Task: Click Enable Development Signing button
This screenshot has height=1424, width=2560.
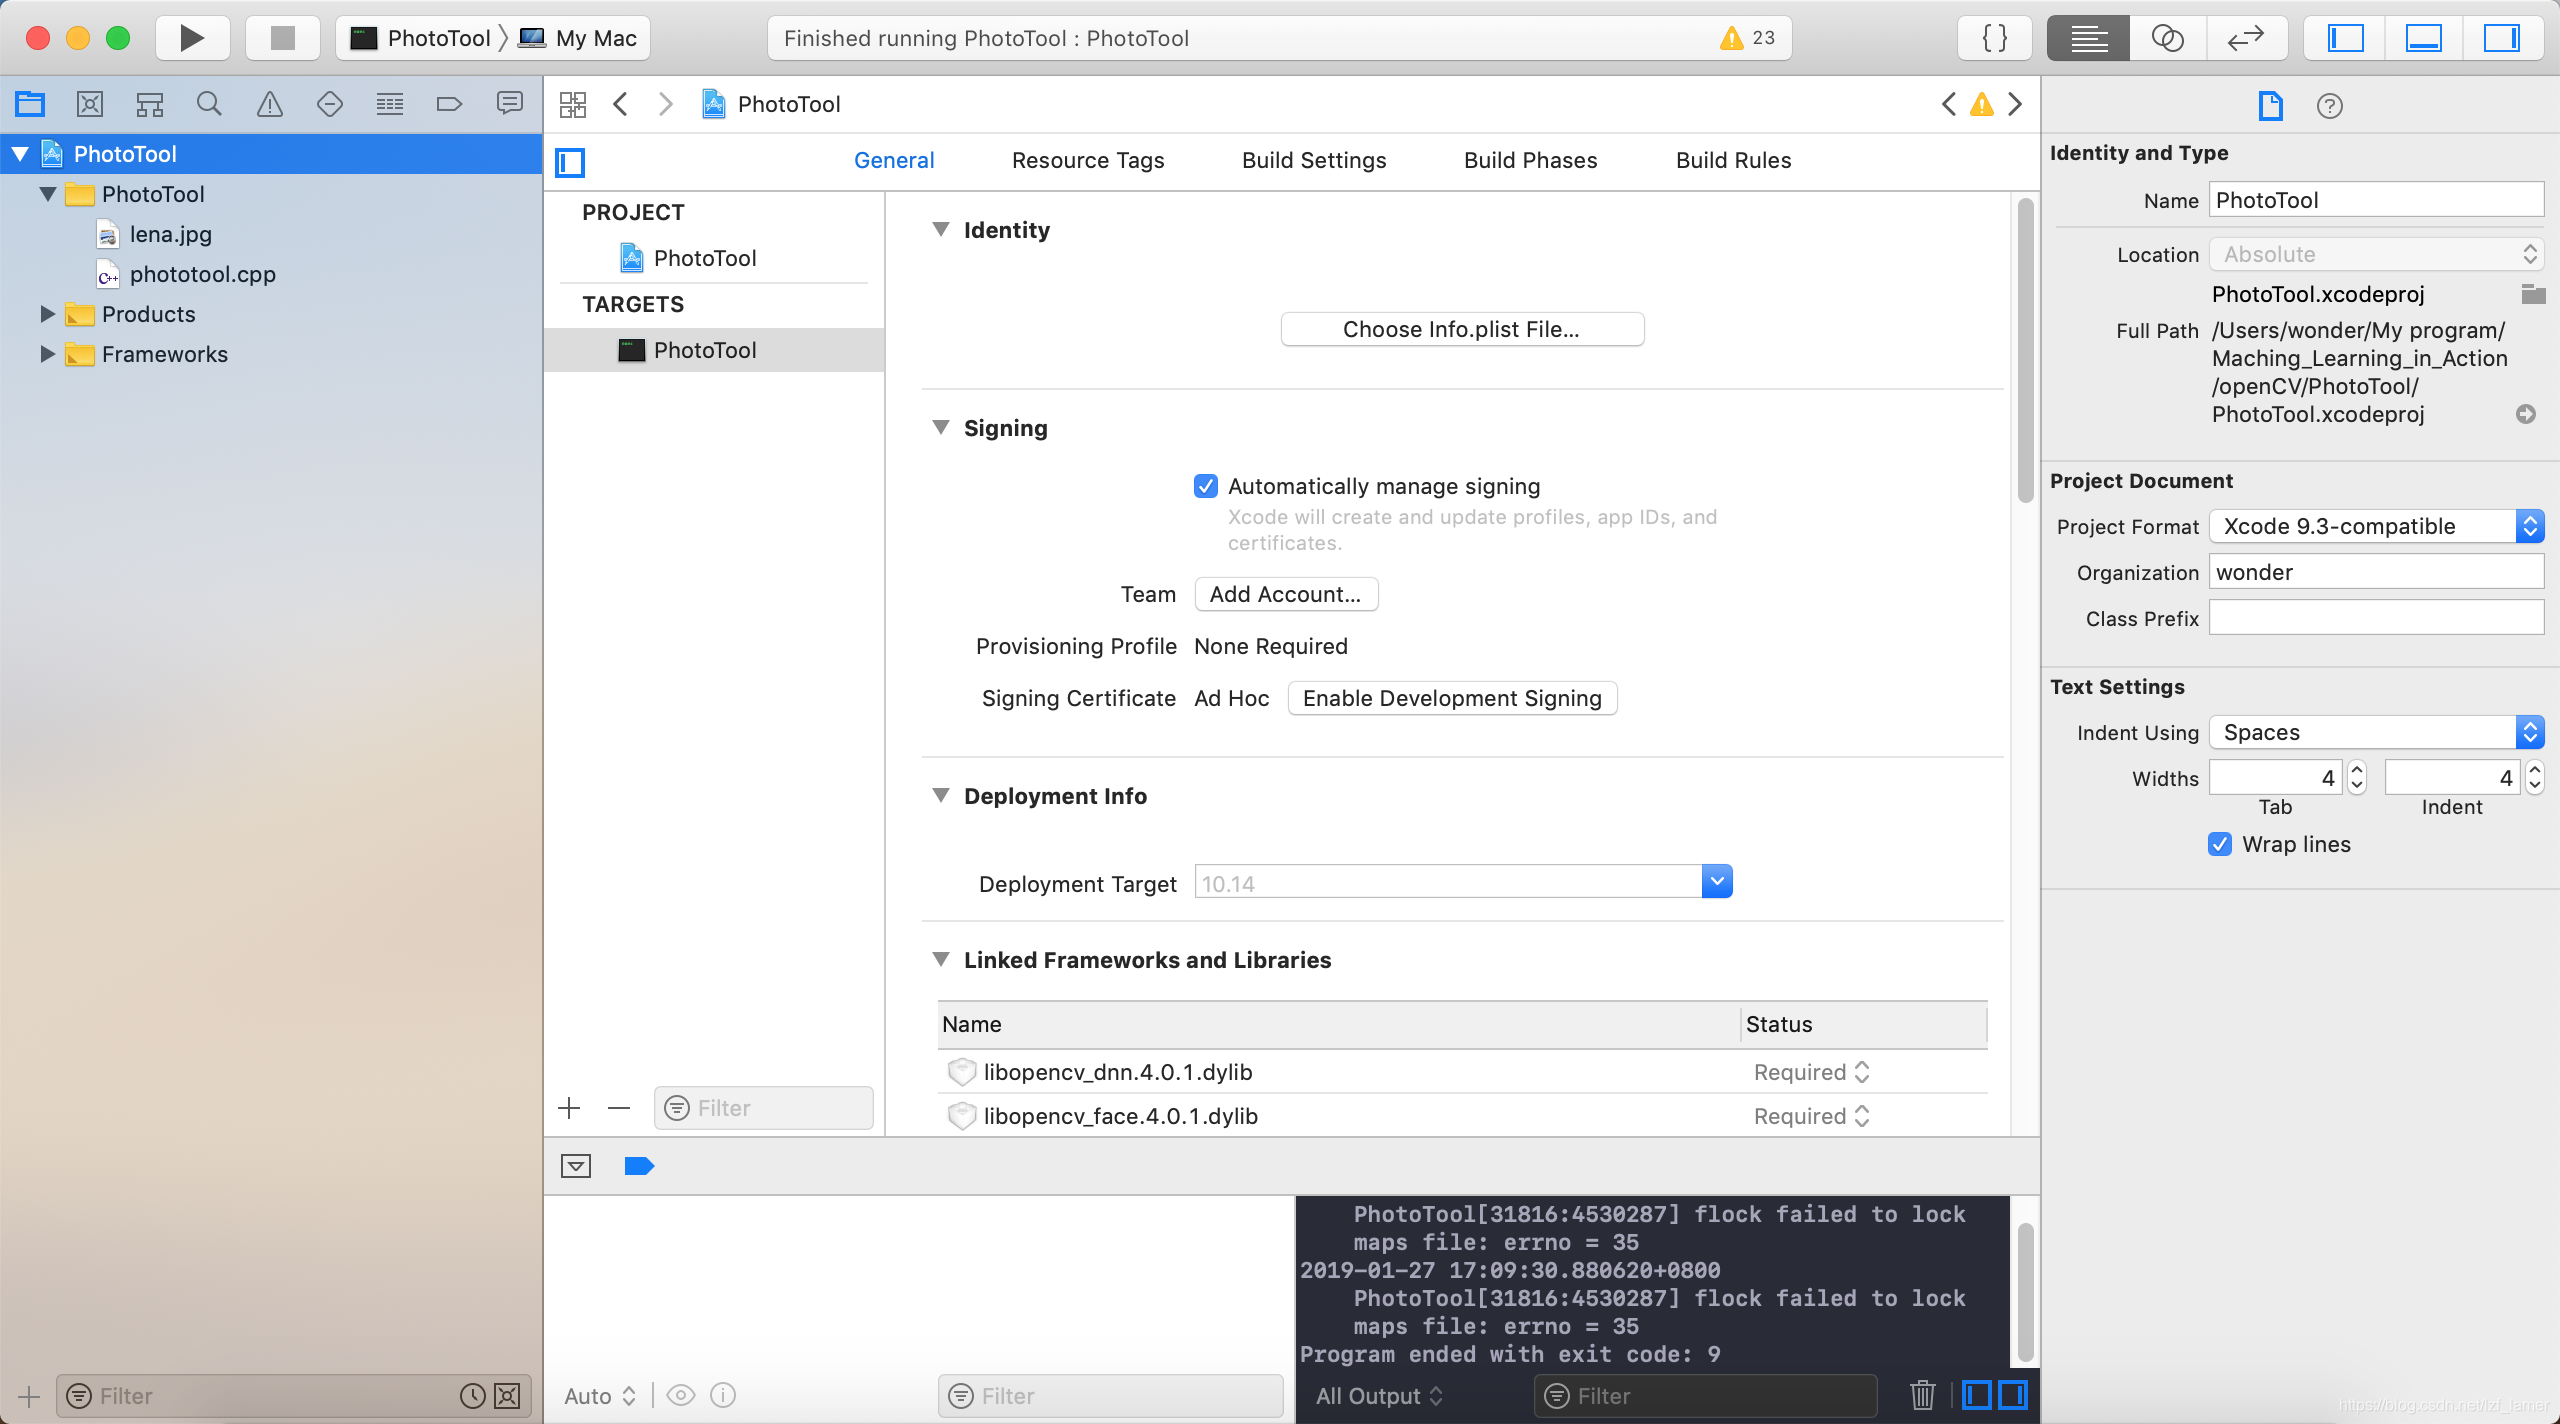Action: pyautogui.click(x=1452, y=698)
